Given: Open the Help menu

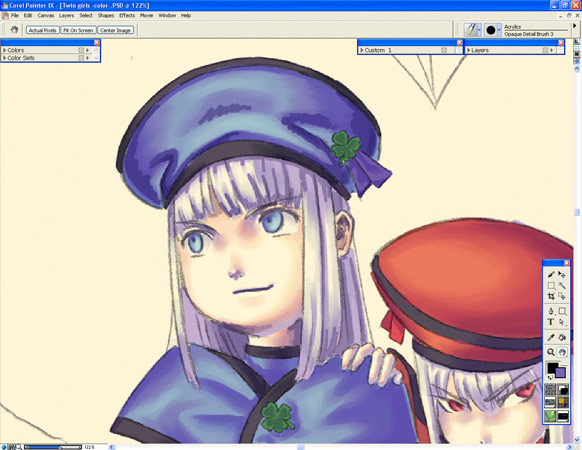Looking at the screenshot, I should click(186, 16).
